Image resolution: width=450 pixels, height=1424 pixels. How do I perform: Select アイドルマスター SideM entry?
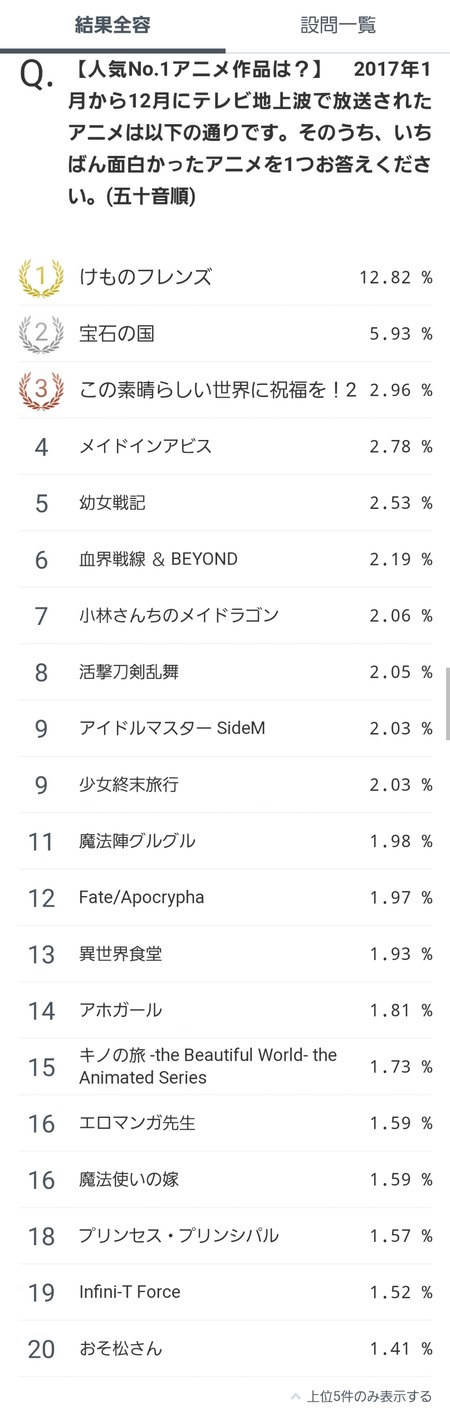225,728
